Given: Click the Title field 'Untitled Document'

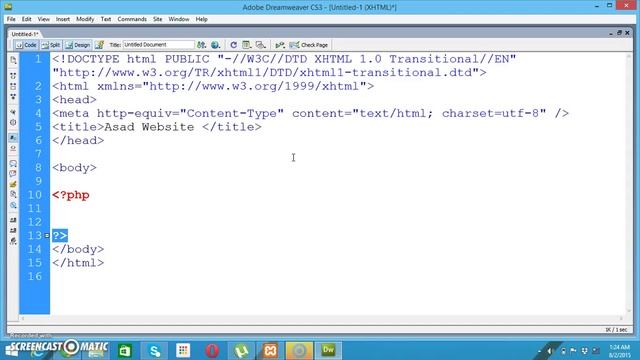Looking at the screenshot, I should 158,44.
